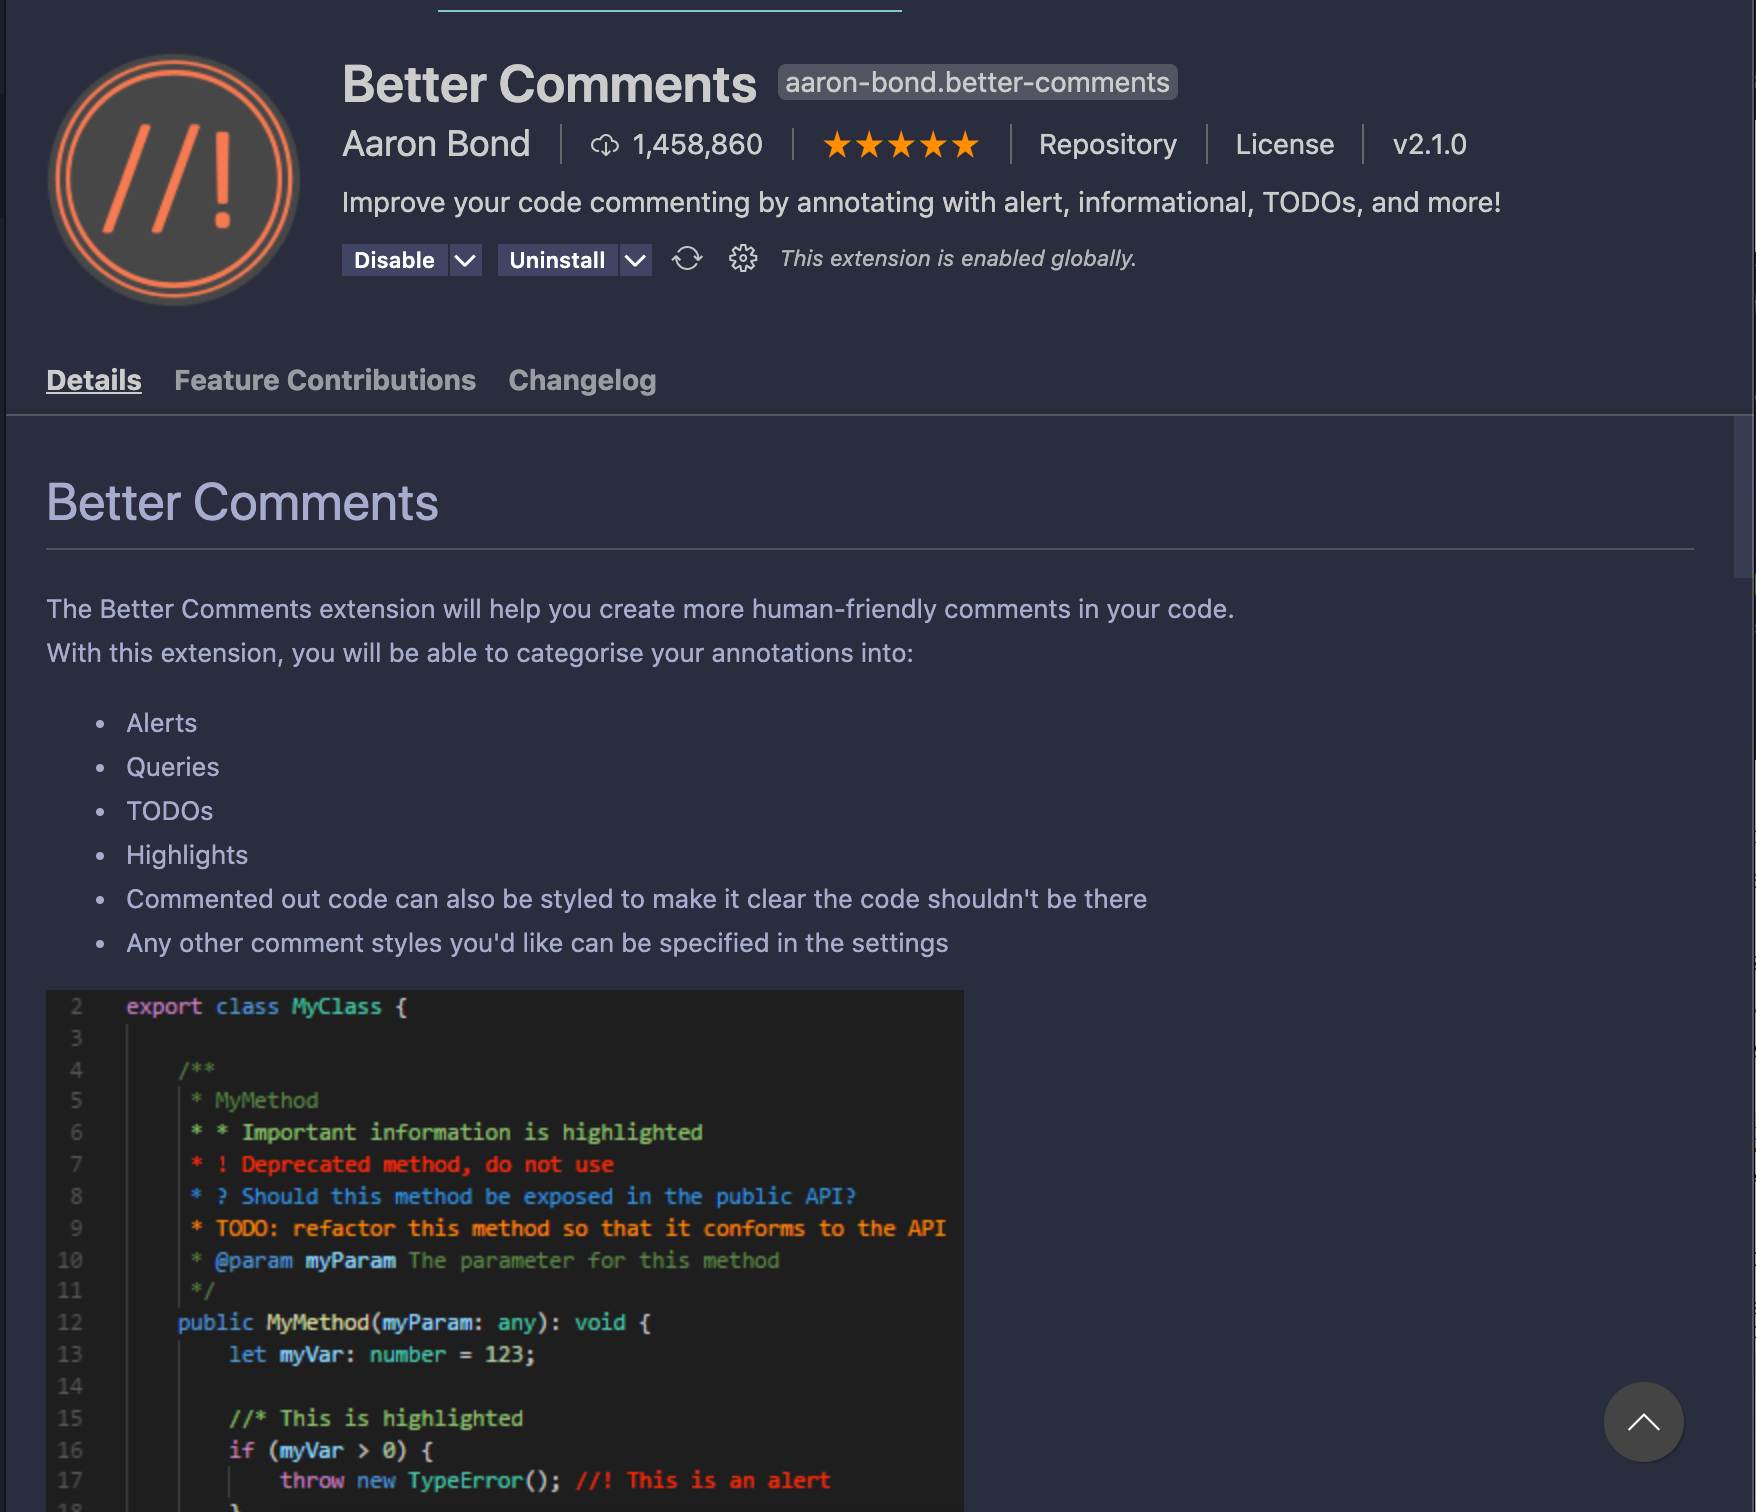Viewport: 1756px width, 1512px height.
Task: Disable the Better Comments extension
Action: point(395,260)
